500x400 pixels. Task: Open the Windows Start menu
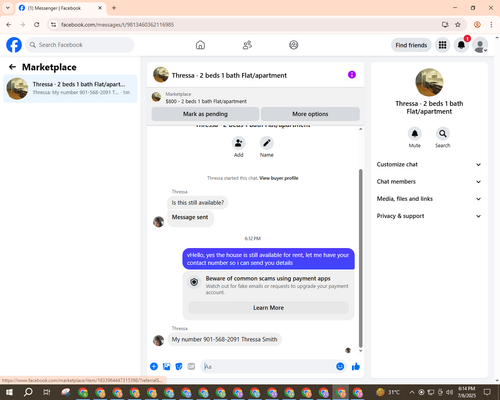(9, 392)
